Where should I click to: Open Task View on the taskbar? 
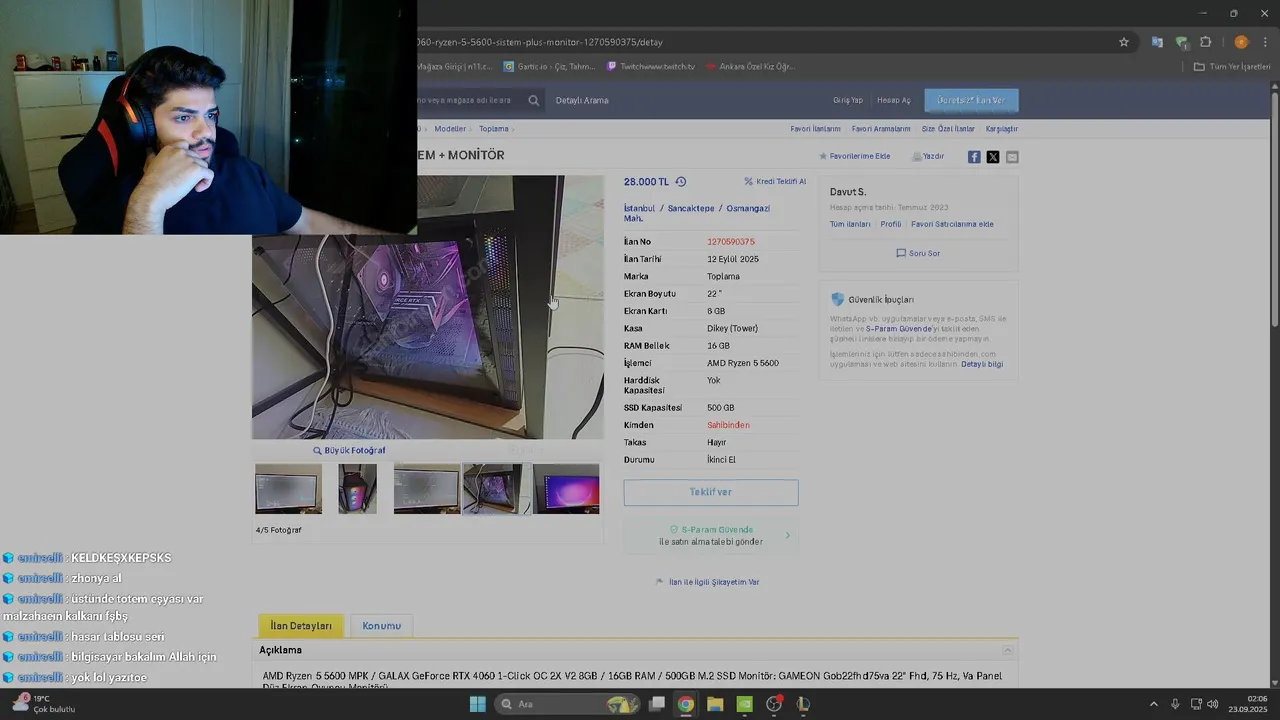coord(657,704)
